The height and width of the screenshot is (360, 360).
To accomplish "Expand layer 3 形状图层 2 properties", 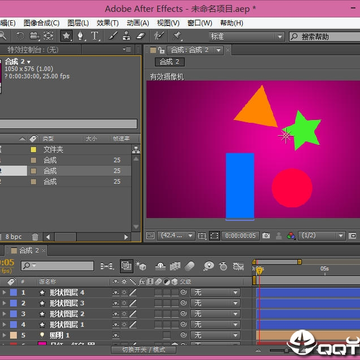I will (x=4, y=314).
